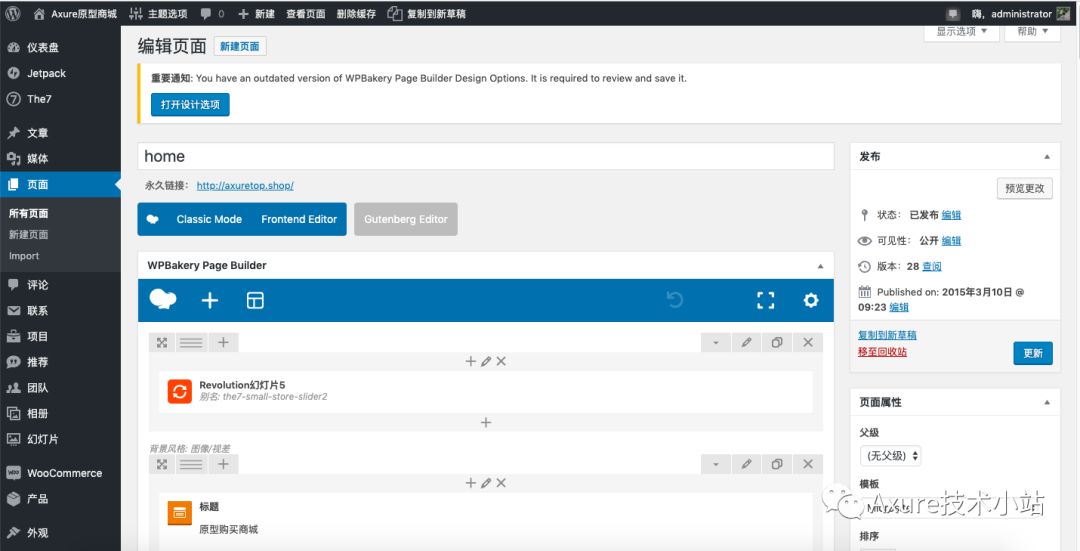Toggle the 标题 row collapse arrow
This screenshot has height=551, width=1080.
(716, 464)
